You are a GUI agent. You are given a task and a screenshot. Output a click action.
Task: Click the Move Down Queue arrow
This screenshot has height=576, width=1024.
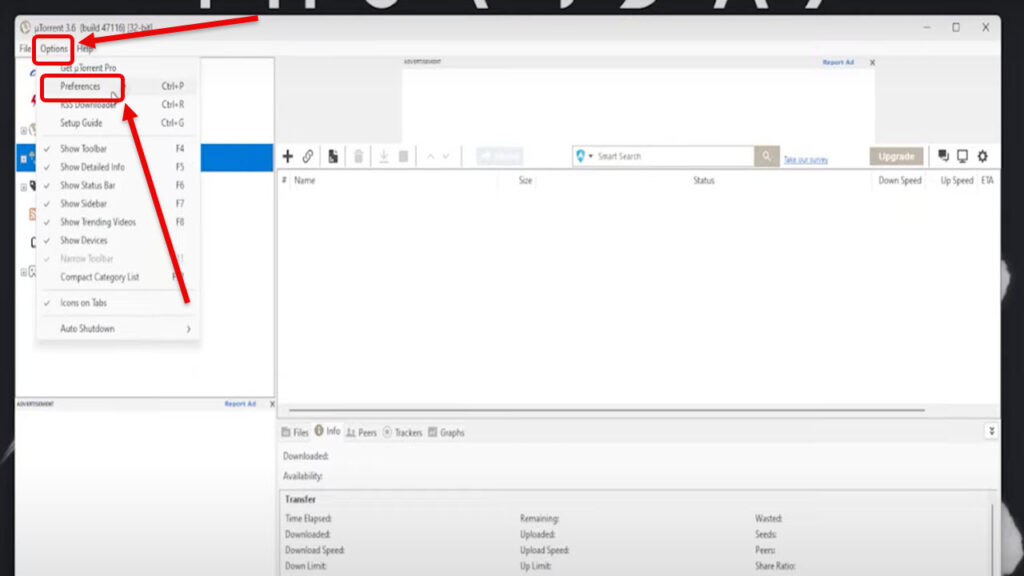(446, 157)
